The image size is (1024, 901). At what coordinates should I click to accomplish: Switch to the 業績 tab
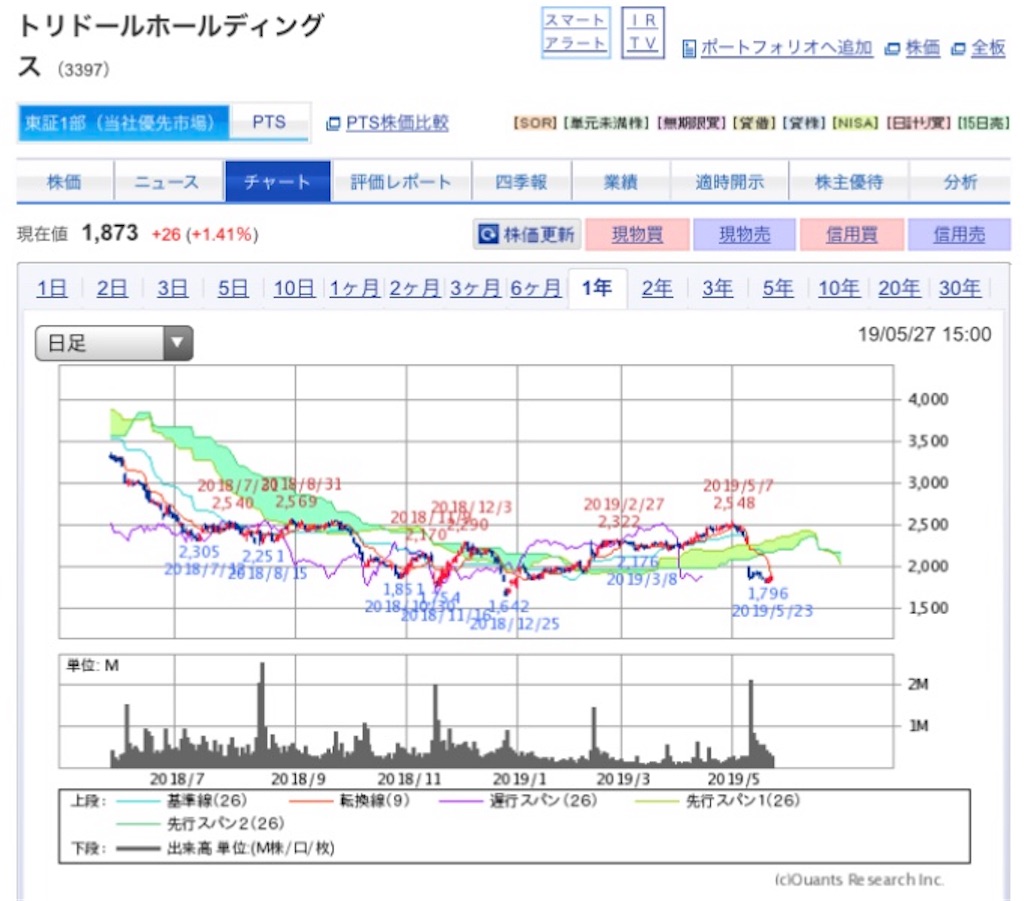(x=620, y=182)
